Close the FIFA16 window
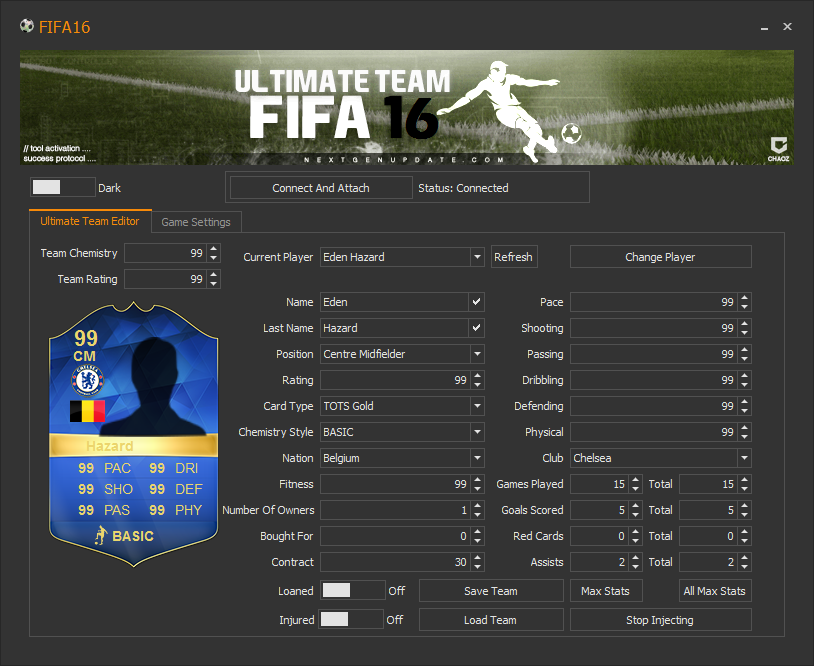This screenshot has width=814, height=666. pos(788,26)
